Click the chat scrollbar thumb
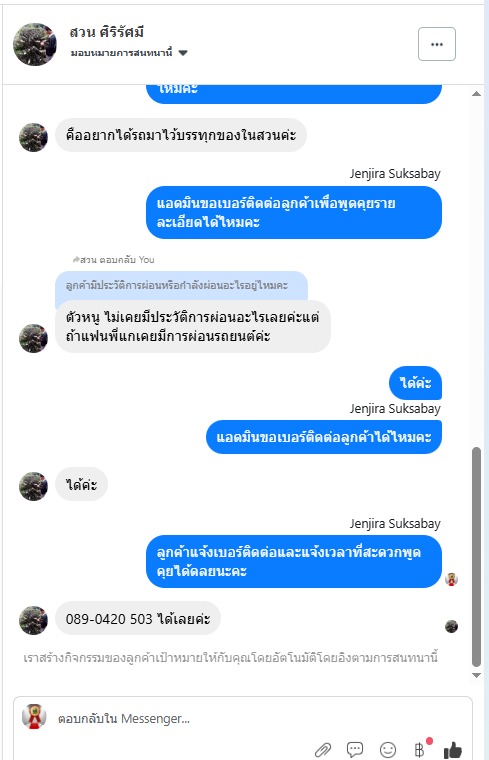The width and height of the screenshot is (489, 760). (x=476, y=557)
